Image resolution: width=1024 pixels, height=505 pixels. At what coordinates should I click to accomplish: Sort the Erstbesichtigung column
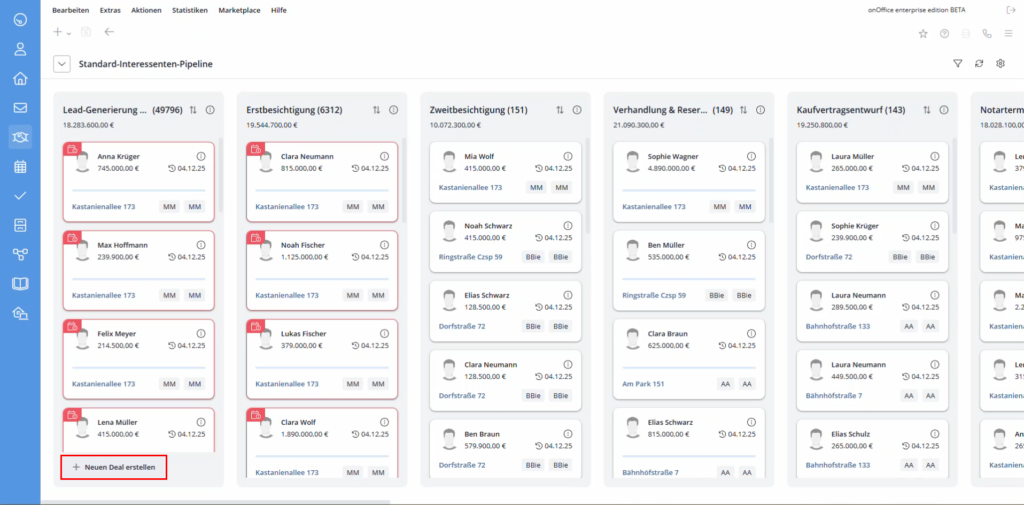376,110
